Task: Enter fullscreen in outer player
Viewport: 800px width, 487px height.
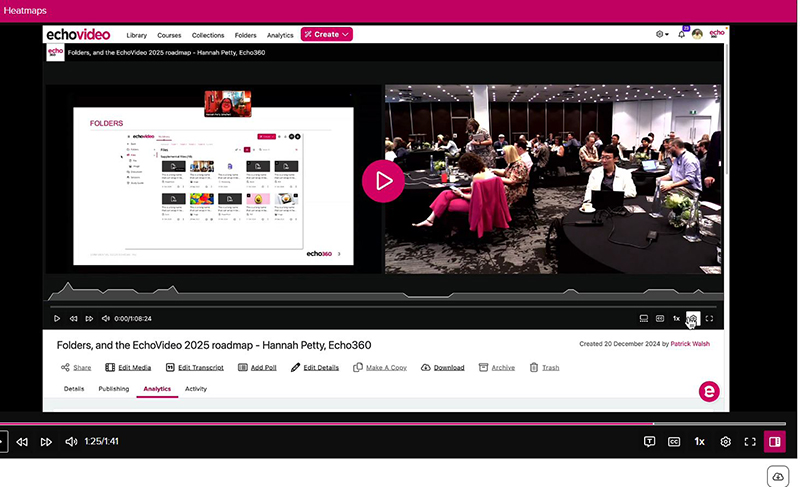Action: click(x=750, y=442)
